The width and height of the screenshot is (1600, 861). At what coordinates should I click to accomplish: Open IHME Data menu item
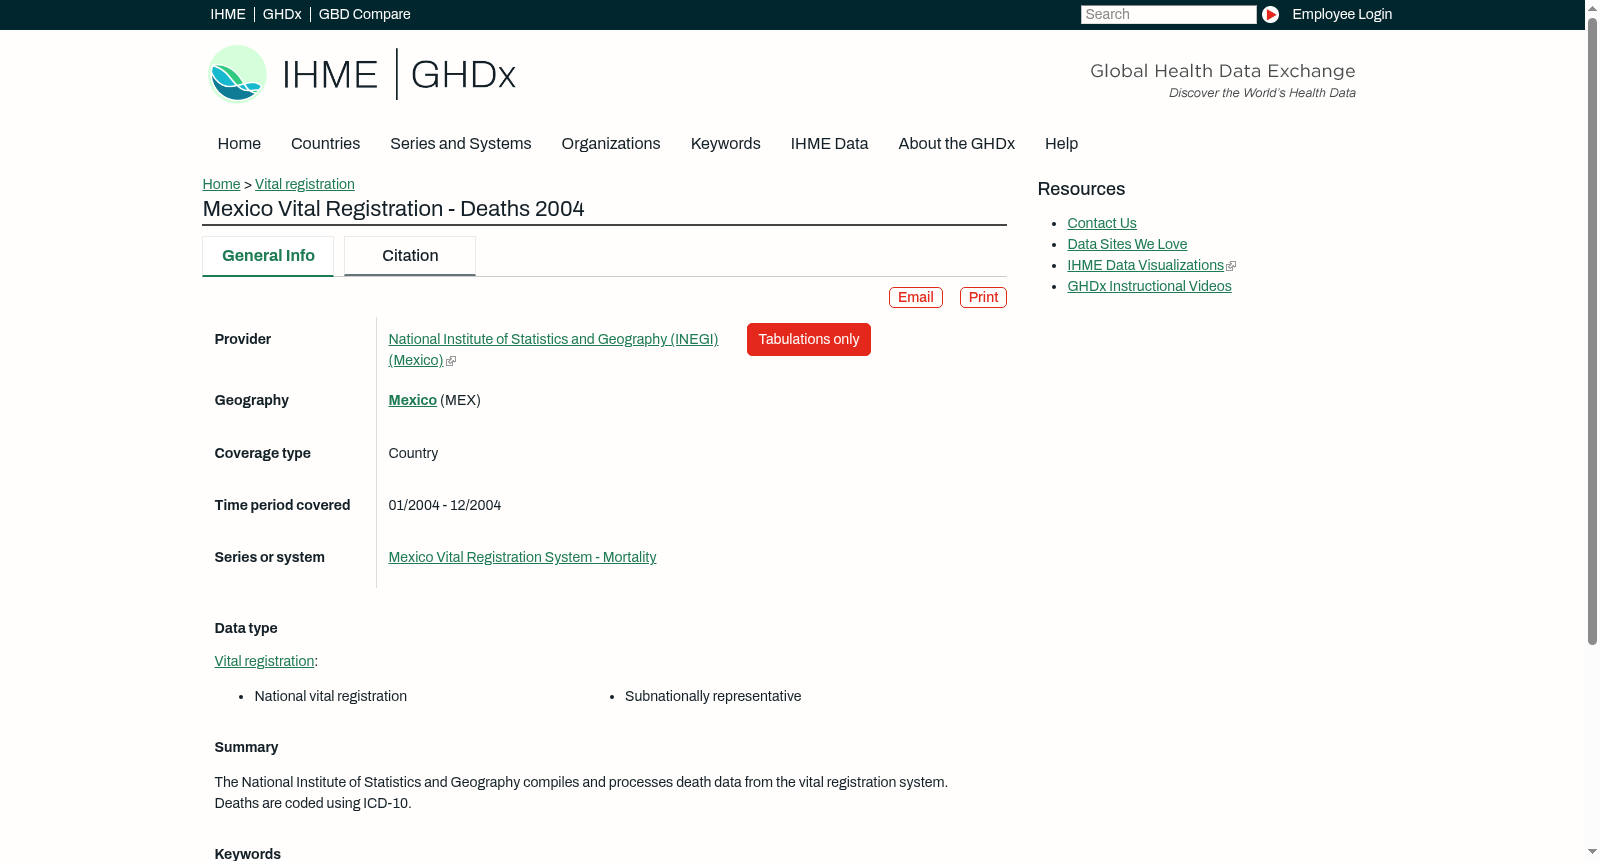[829, 143]
